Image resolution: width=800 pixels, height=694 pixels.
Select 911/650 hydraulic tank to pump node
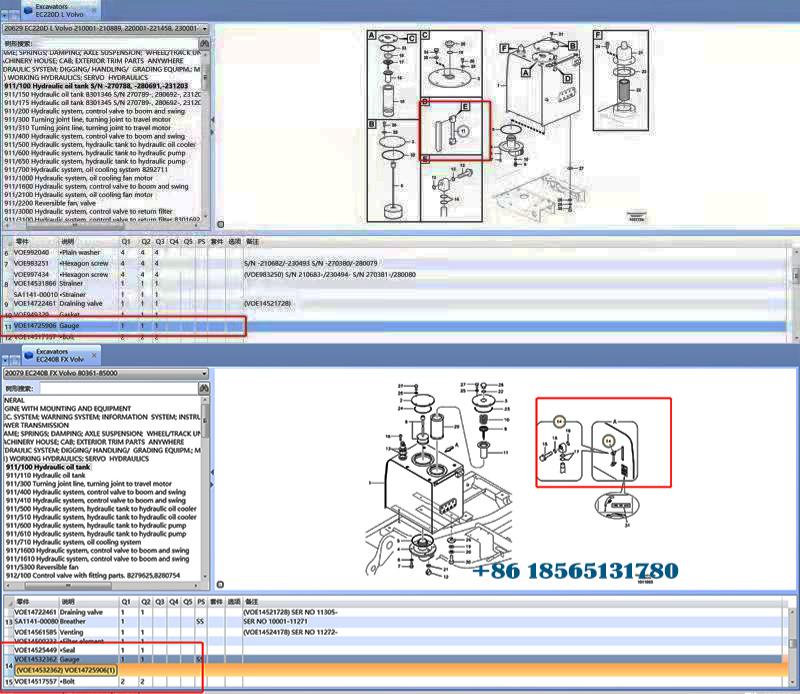click(x=94, y=161)
